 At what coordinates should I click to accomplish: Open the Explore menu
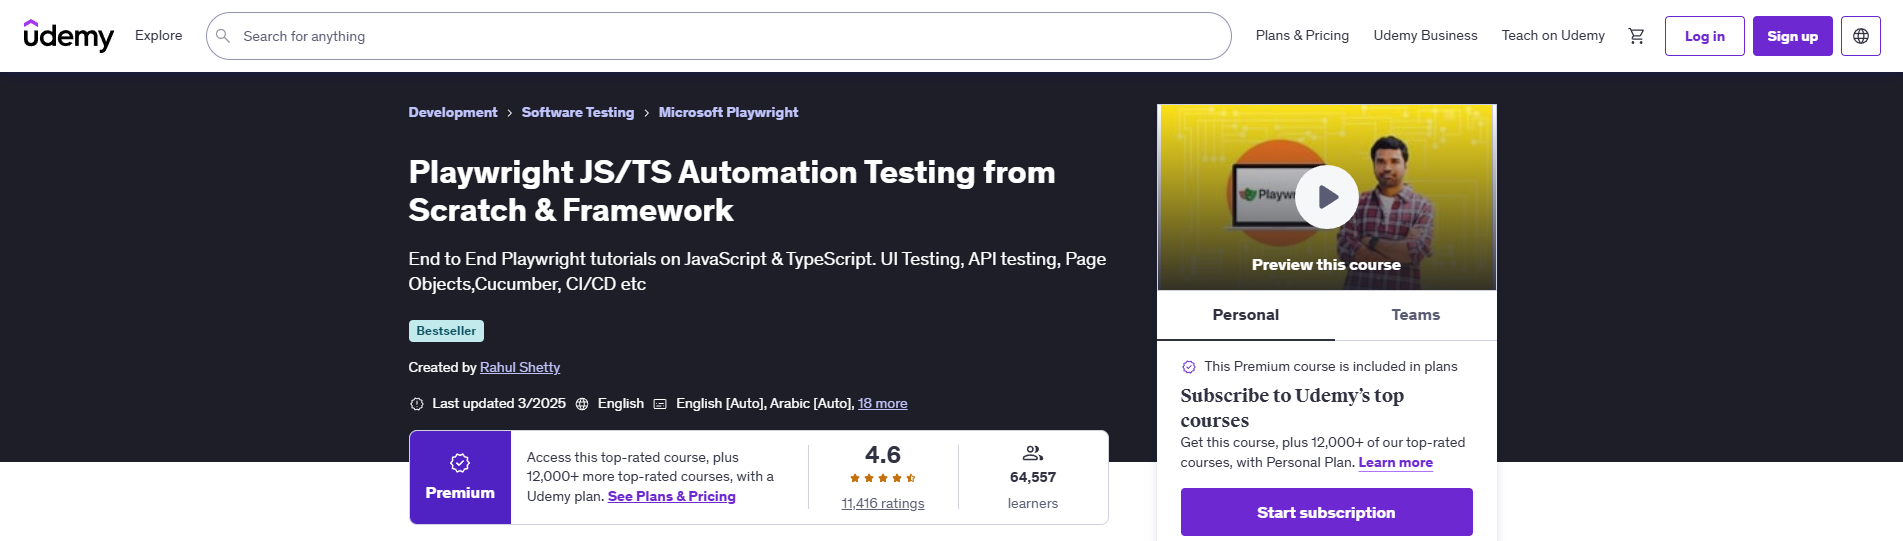(x=159, y=35)
